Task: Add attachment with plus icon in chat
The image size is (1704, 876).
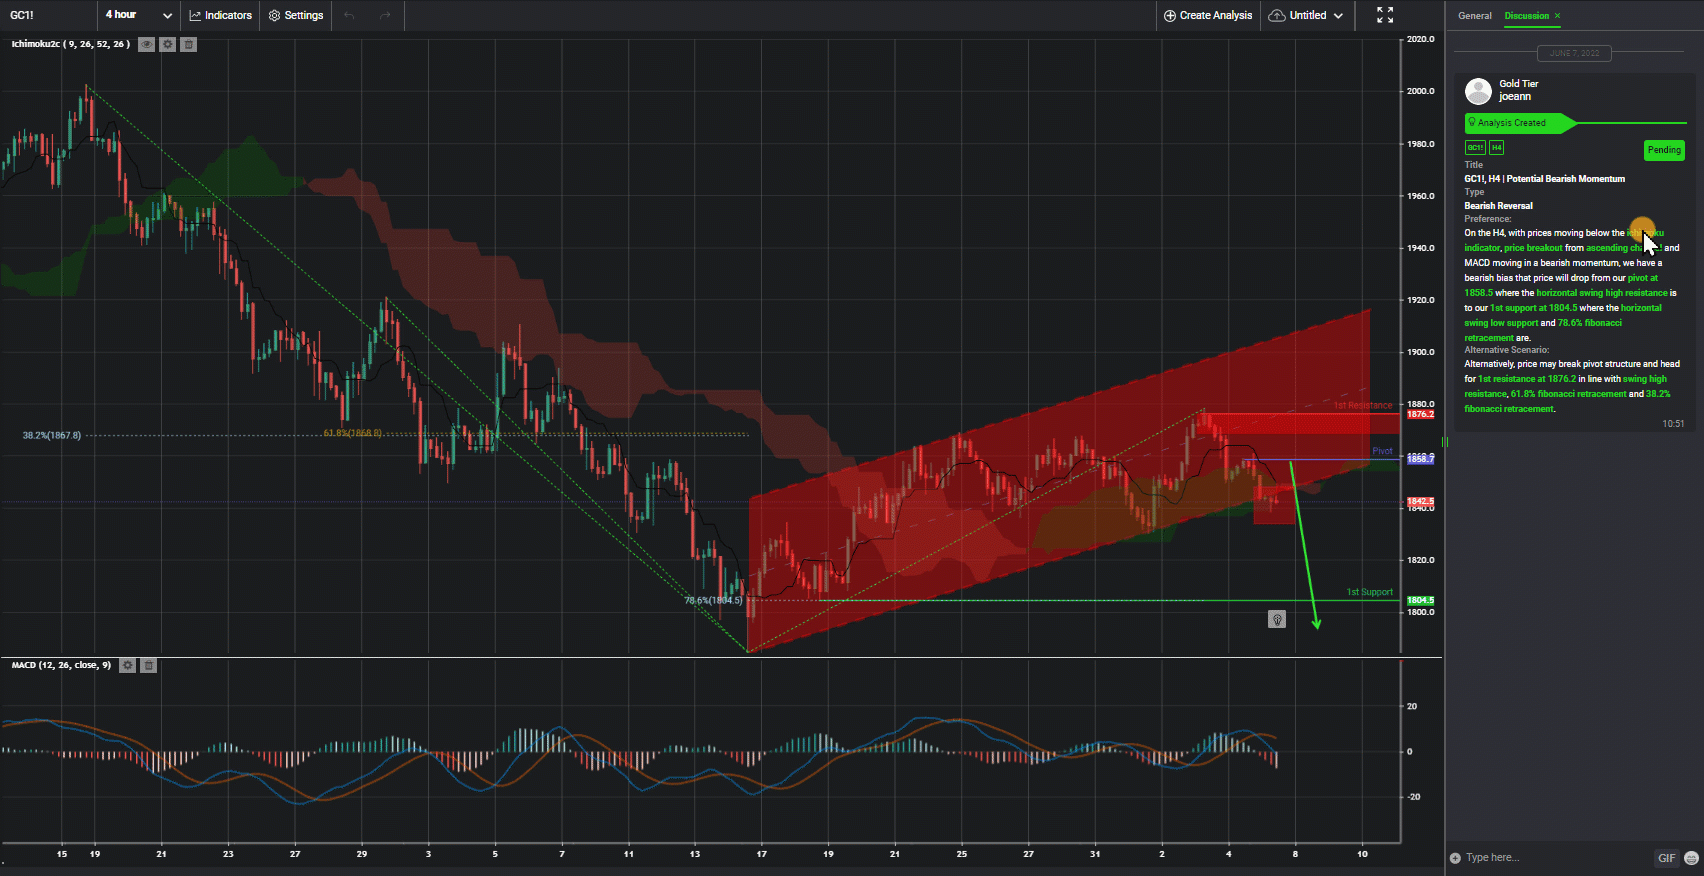Action: pyautogui.click(x=1455, y=858)
